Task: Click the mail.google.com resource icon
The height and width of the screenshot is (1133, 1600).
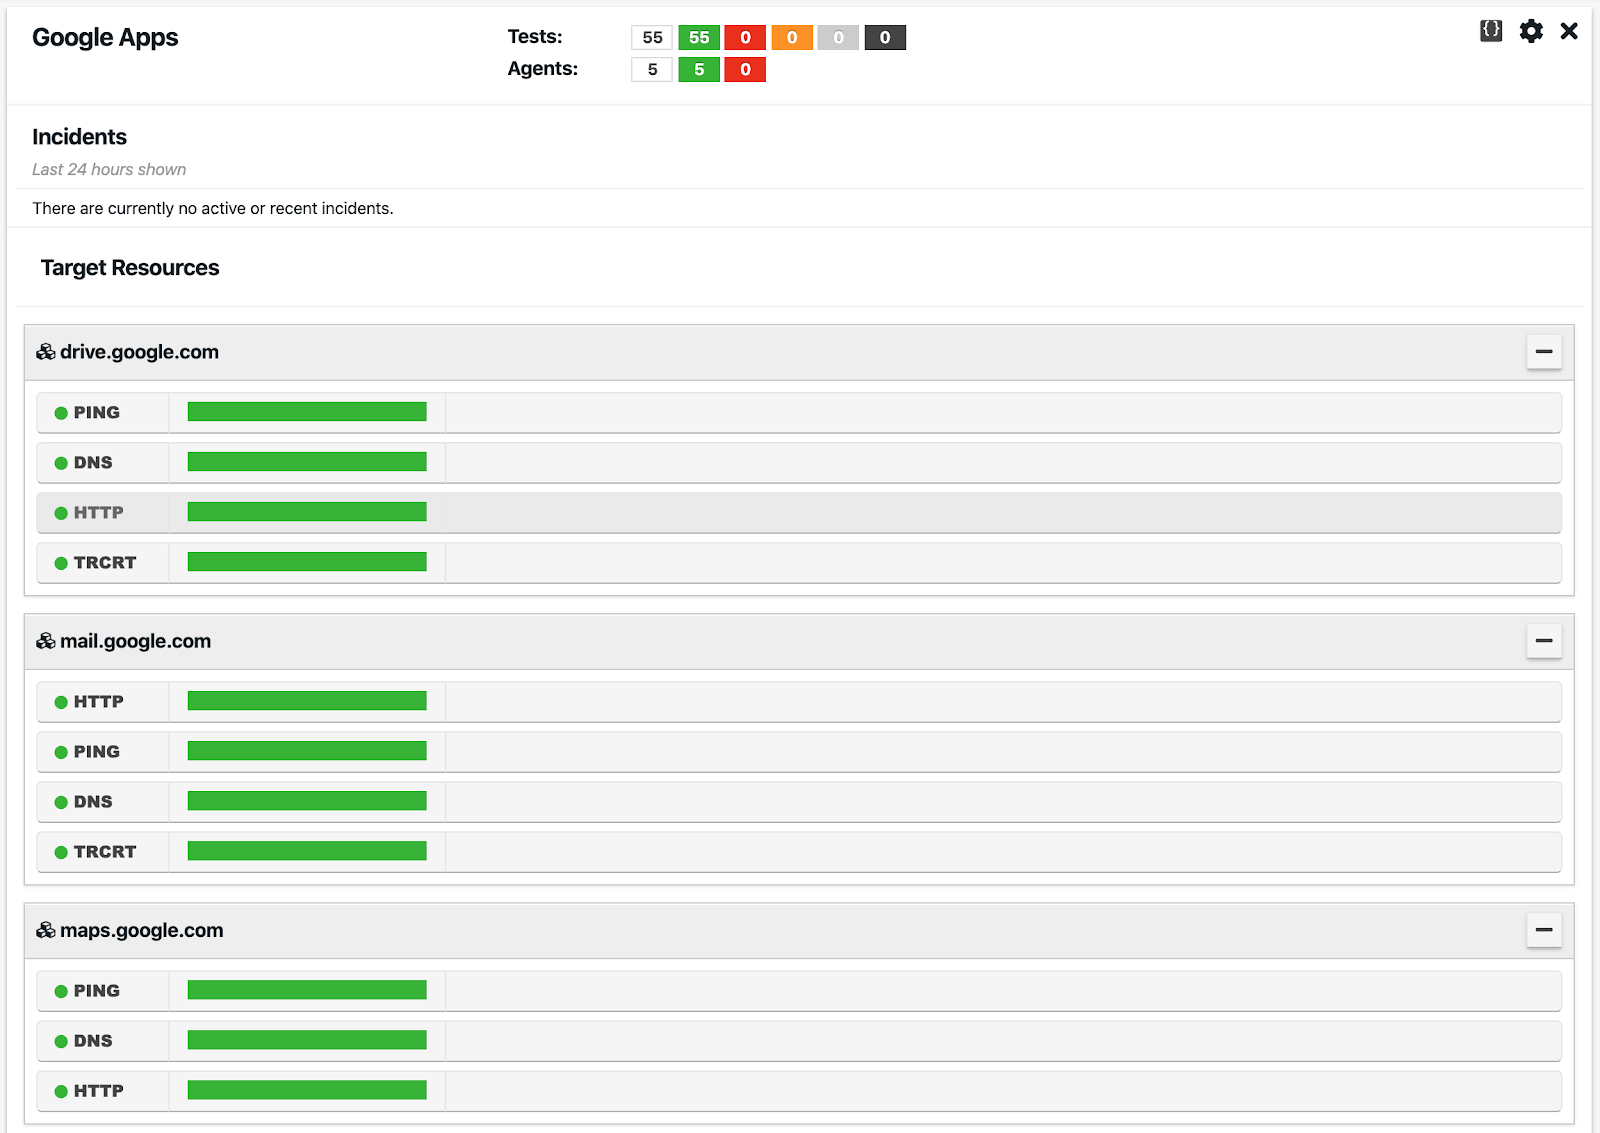Action: coord(46,641)
